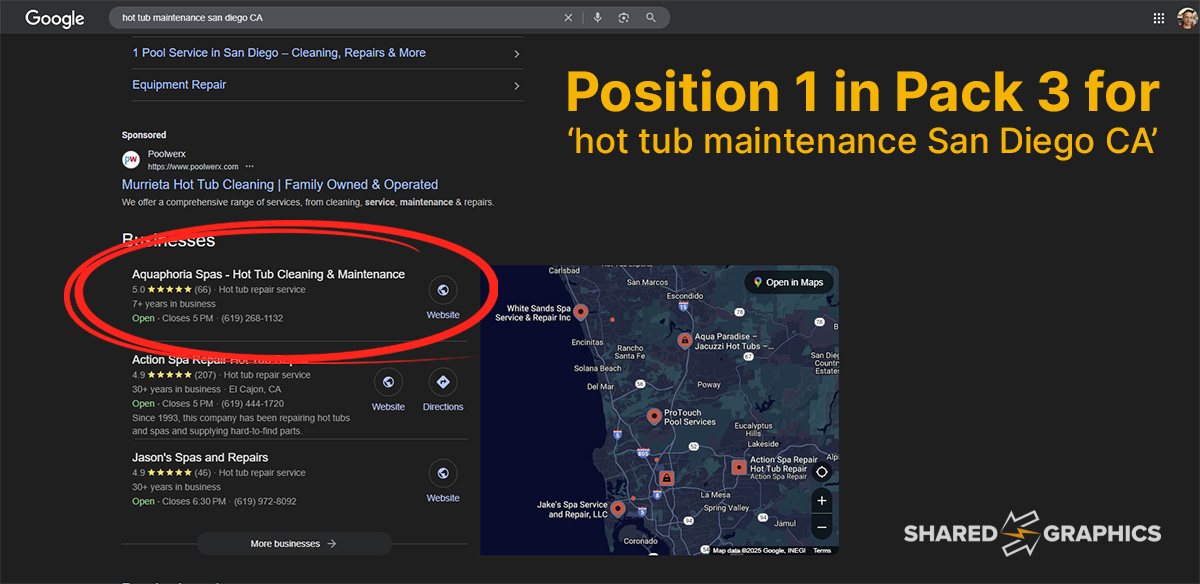Click Jason's Spas phone (619) 972-8092
Viewport: 1200px width, 584px height.
pyautogui.click(x=265, y=502)
